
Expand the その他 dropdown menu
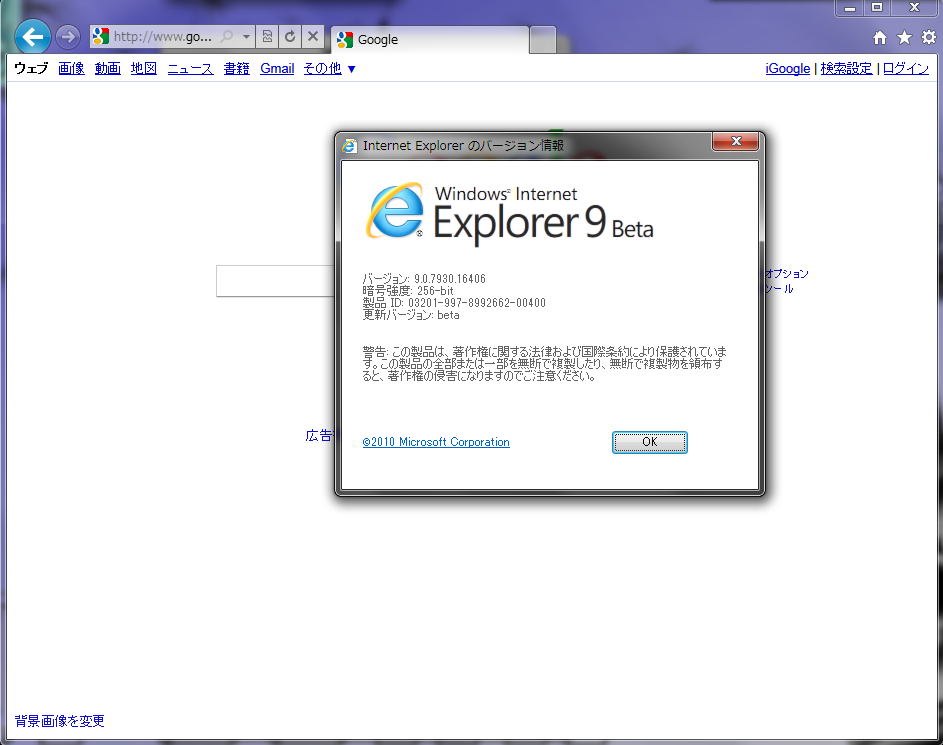click(330, 69)
